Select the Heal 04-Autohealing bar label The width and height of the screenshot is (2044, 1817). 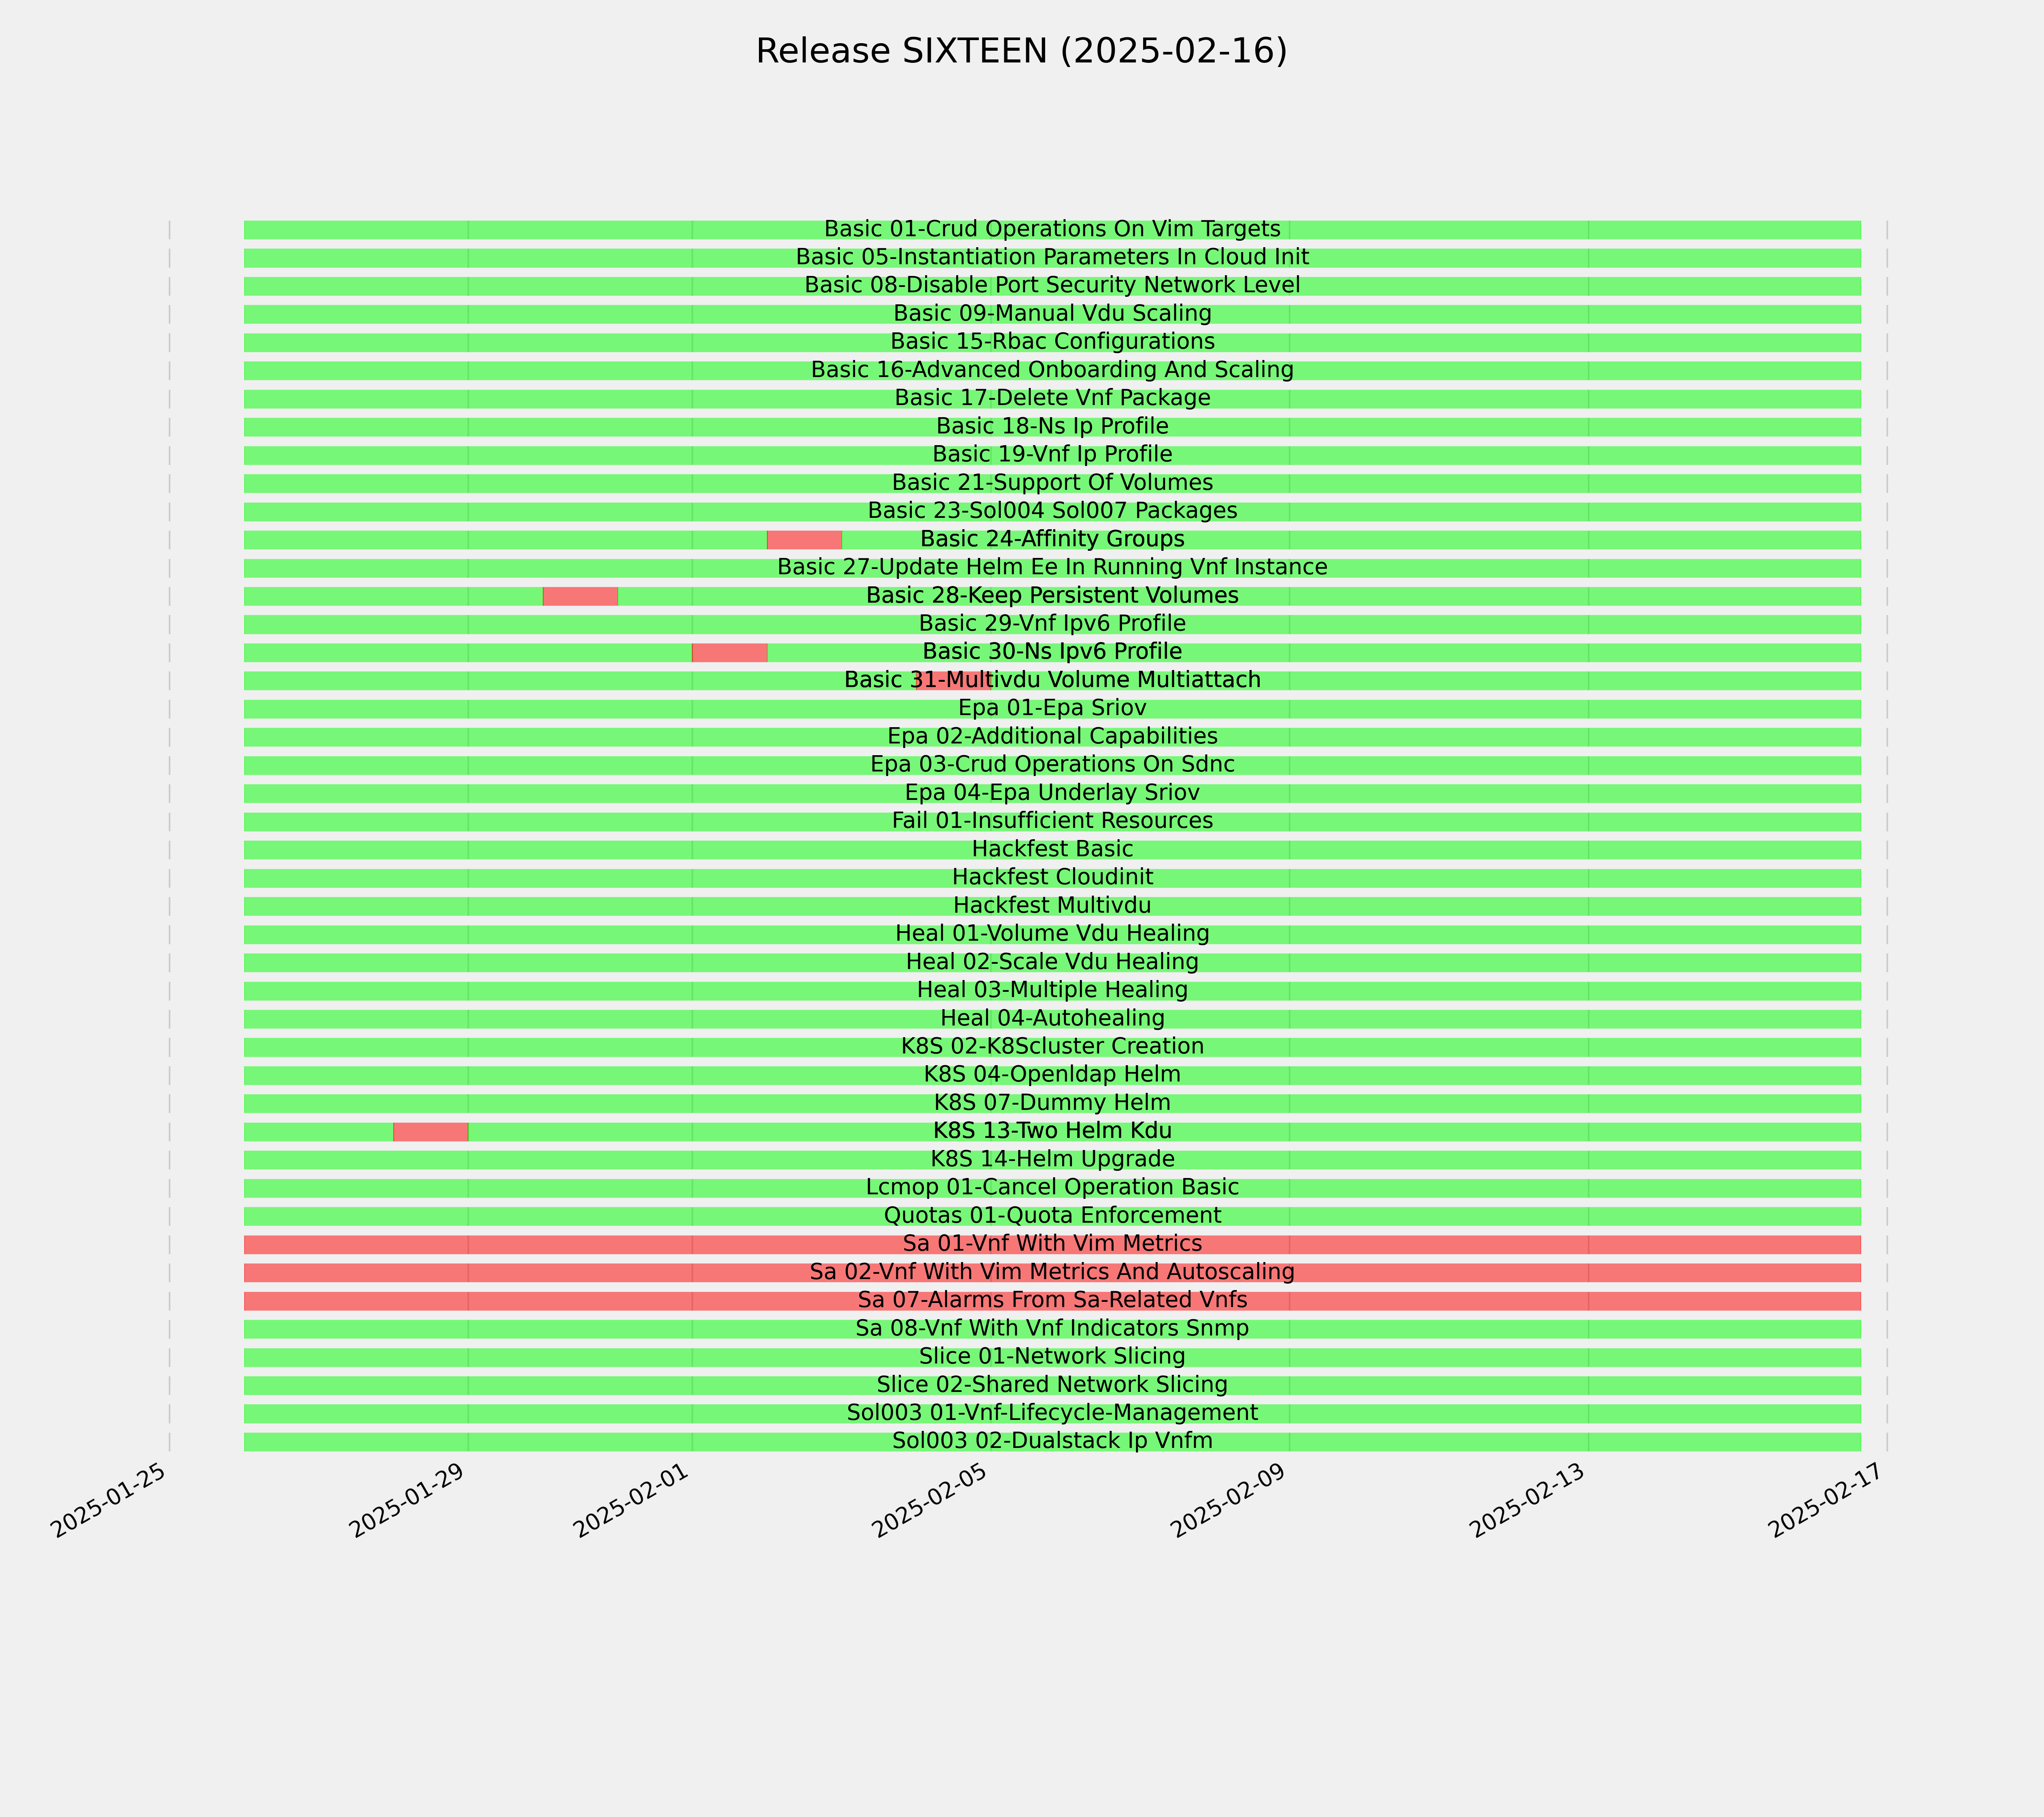1052,1018
